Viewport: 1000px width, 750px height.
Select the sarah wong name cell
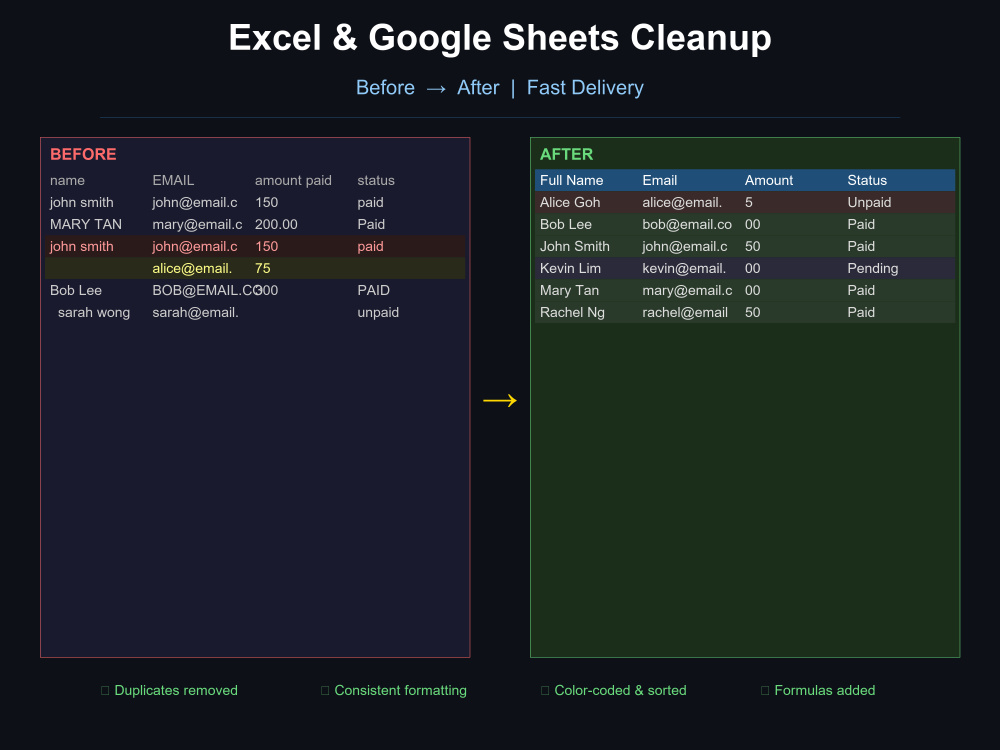click(94, 312)
